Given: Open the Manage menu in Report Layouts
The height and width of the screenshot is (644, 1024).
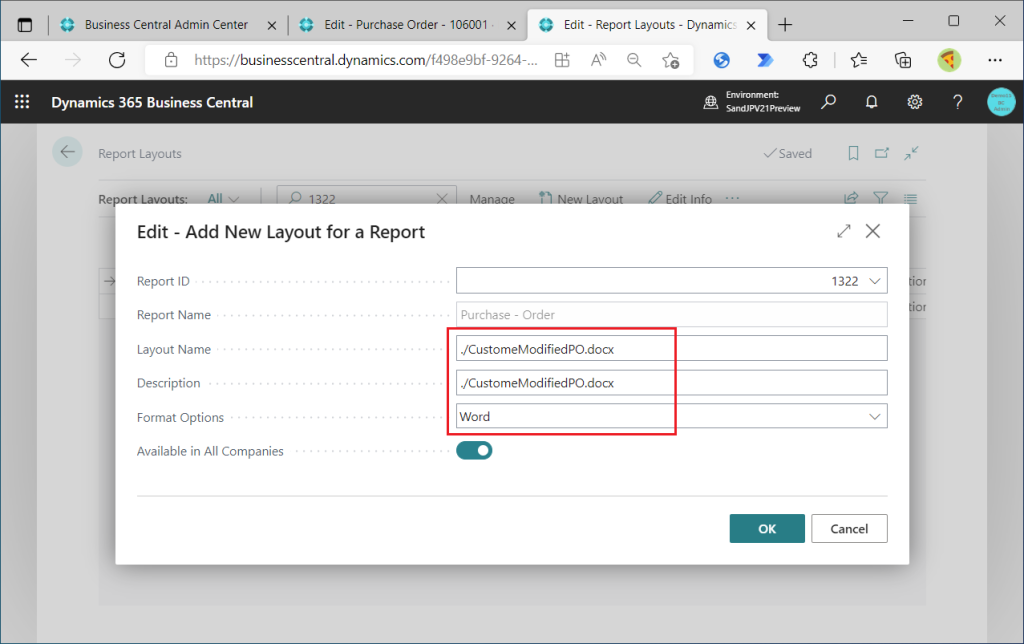Looking at the screenshot, I should pyautogui.click(x=492, y=199).
